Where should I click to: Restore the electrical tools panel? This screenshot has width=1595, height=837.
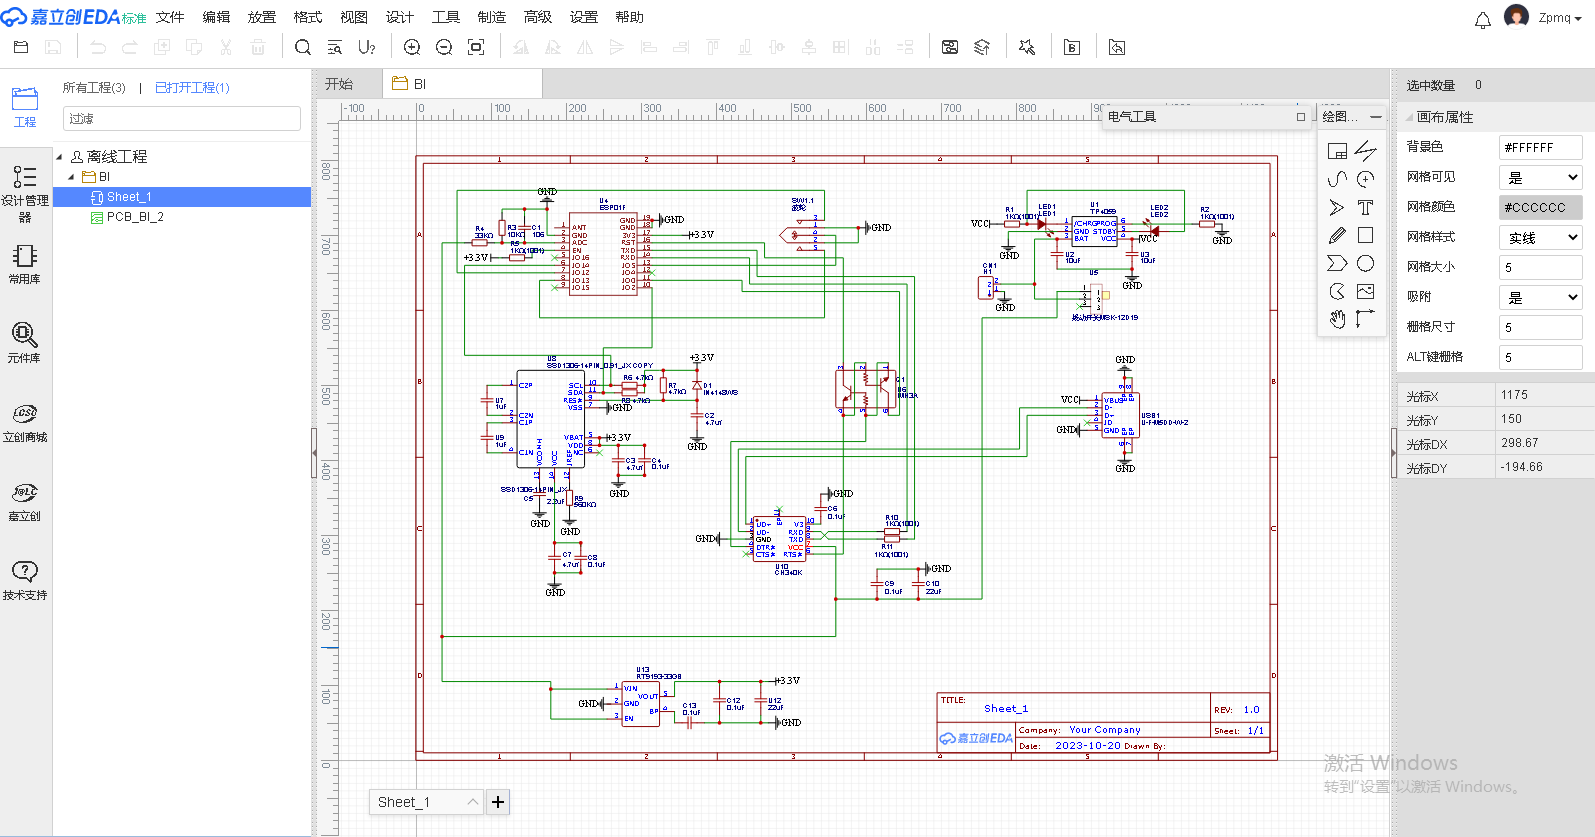pyautogui.click(x=1300, y=117)
